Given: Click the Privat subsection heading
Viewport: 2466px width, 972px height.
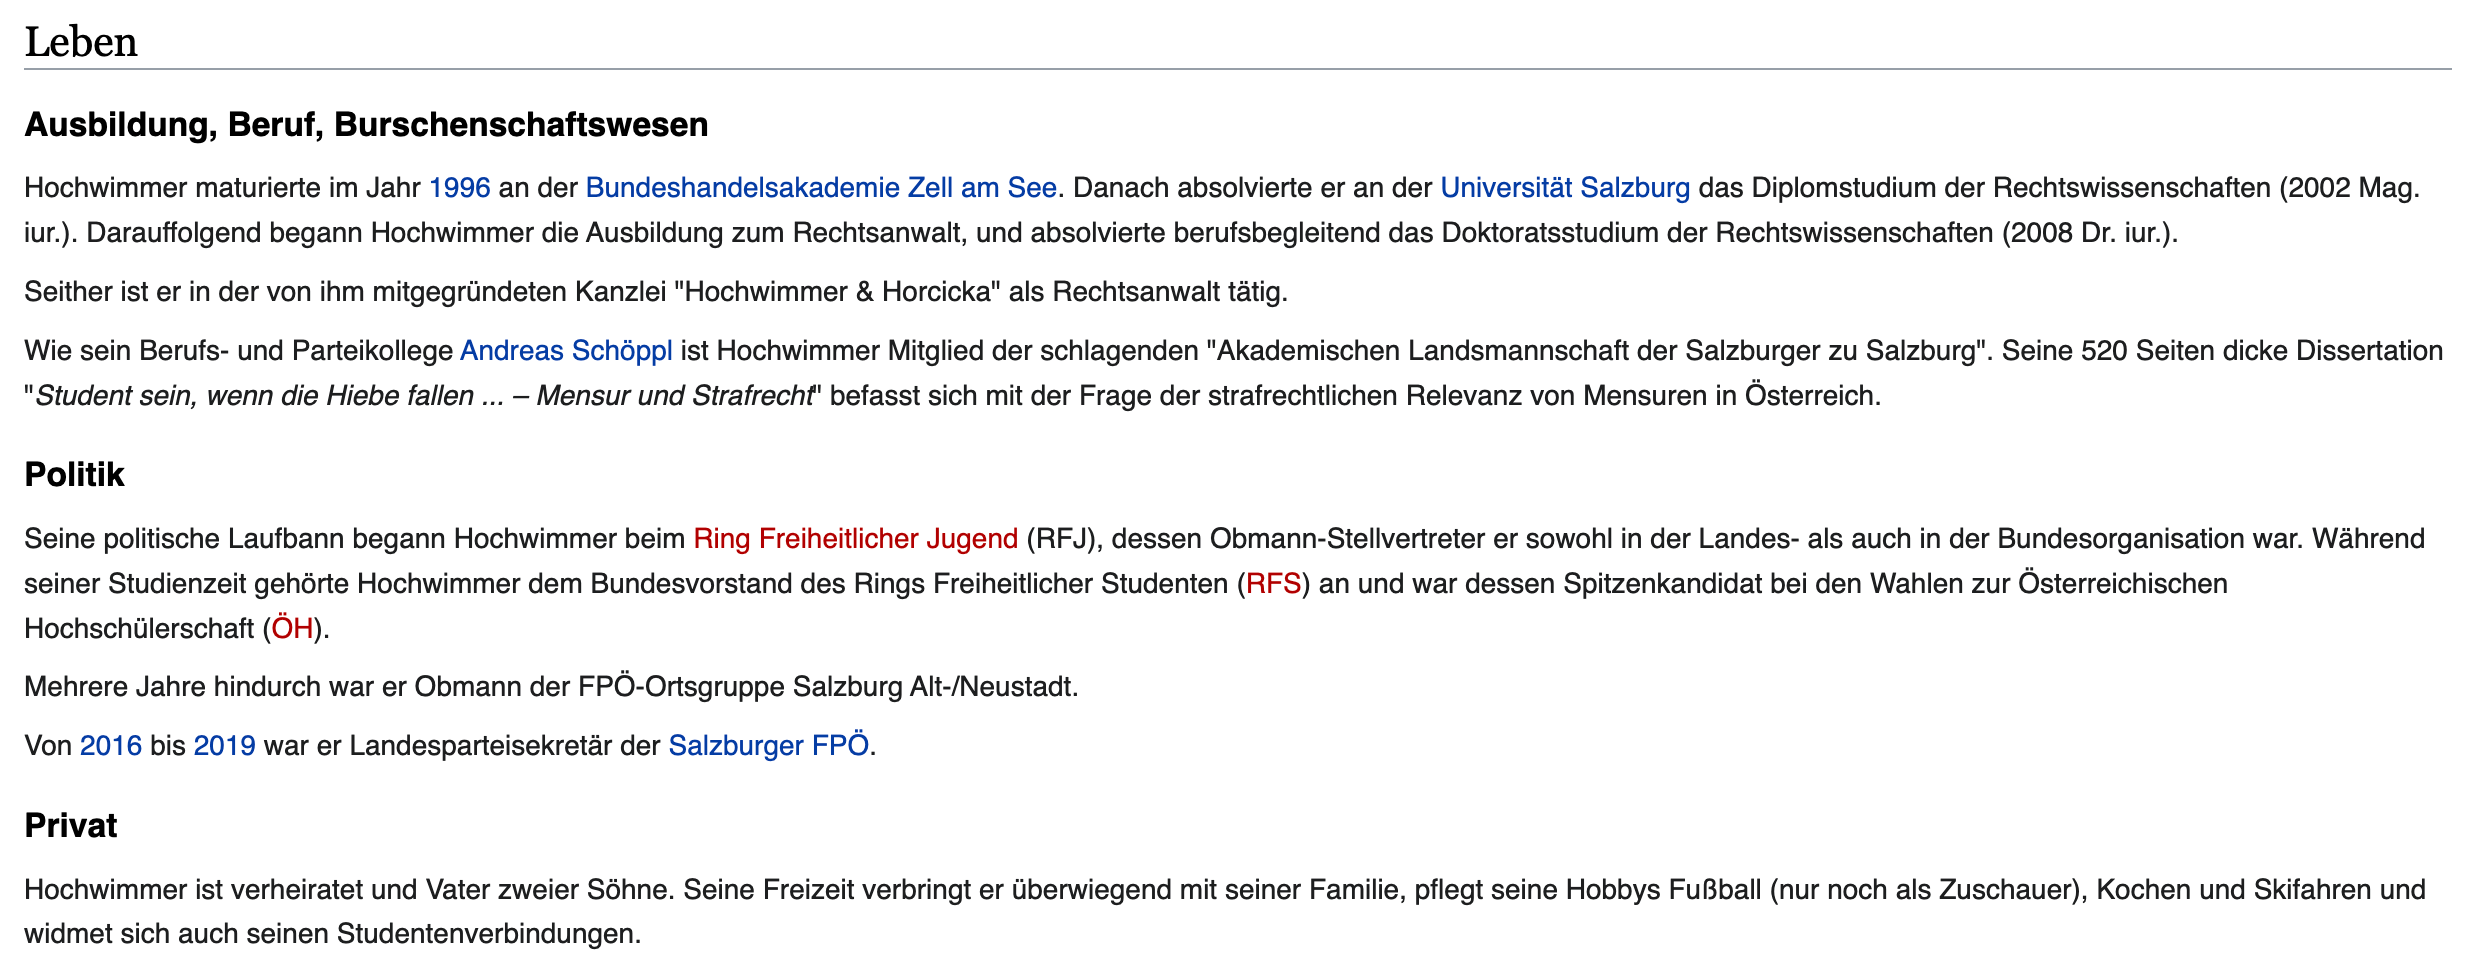Looking at the screenshot, I should click(x=71, y=826).
